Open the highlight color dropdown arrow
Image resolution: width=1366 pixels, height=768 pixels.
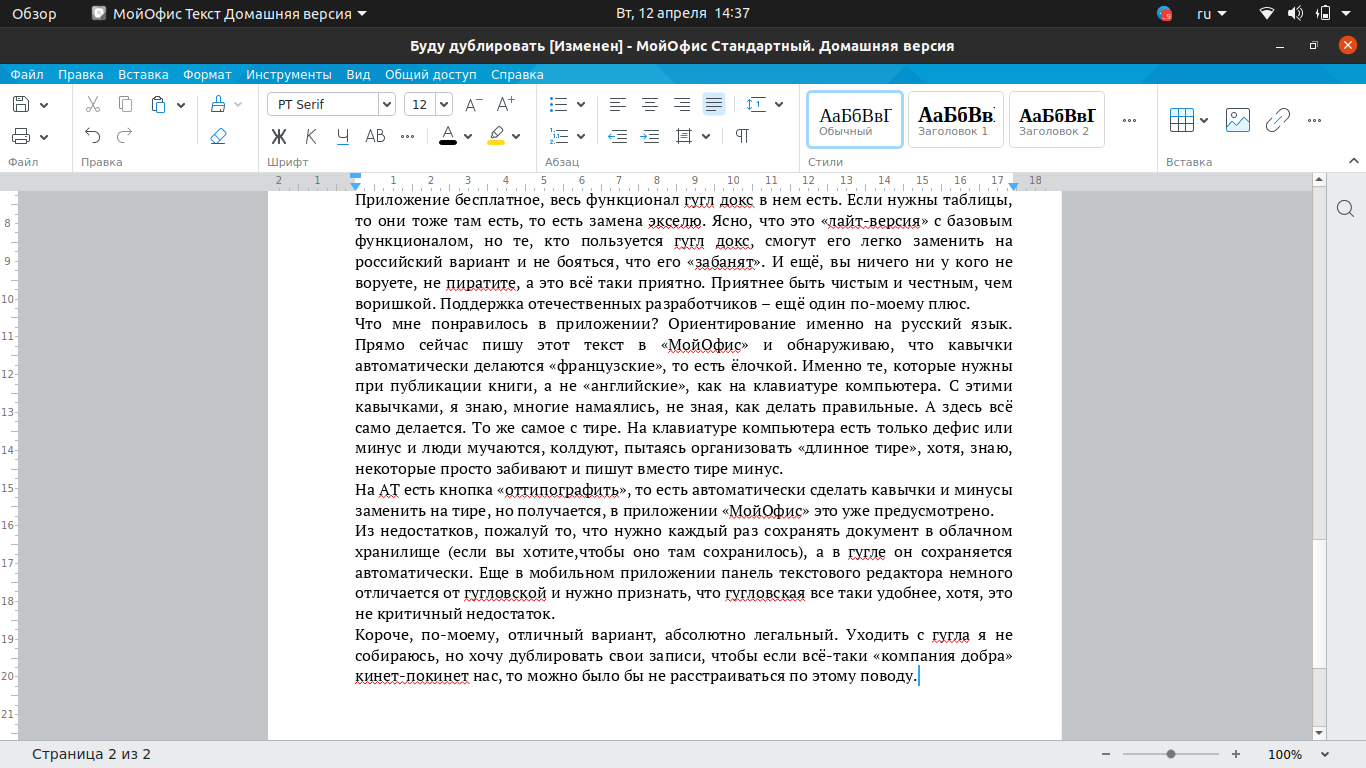tap(516, 136)
